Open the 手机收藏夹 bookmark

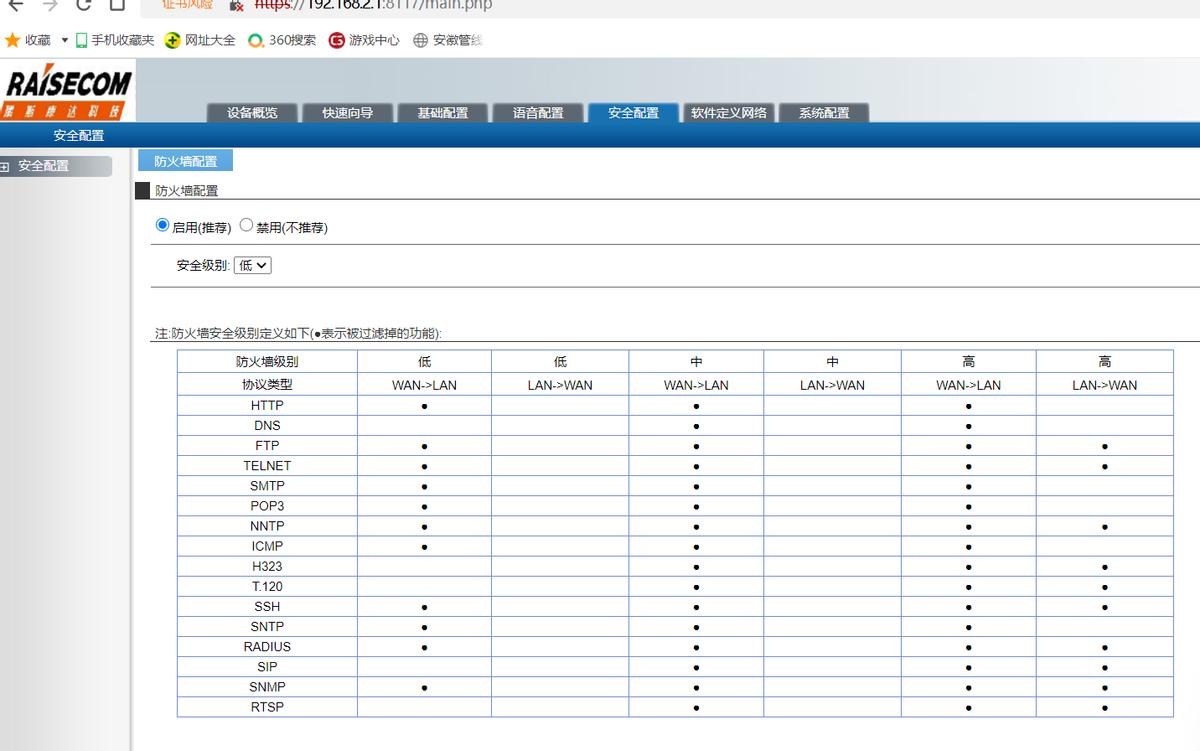pyautogui.click(x=115, y=40)
